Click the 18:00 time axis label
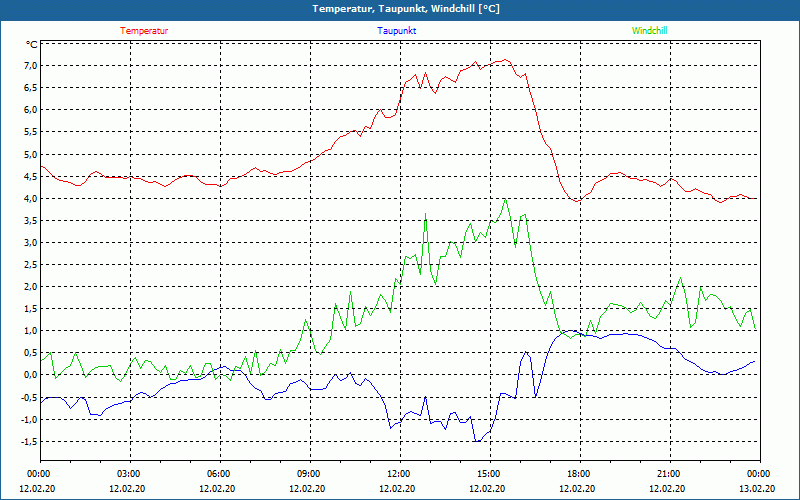The image size is (800, 500). pyautogui.click(x=580, y=474)
